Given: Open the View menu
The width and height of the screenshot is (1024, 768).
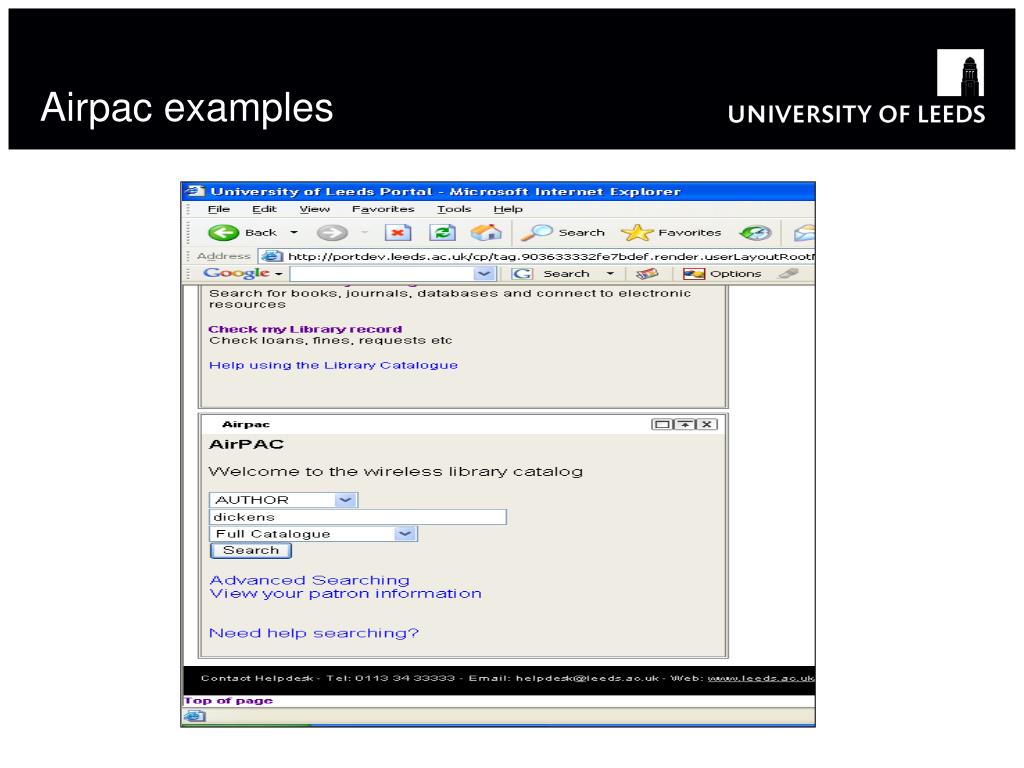Looking at the screenshot, I should 315,209.
